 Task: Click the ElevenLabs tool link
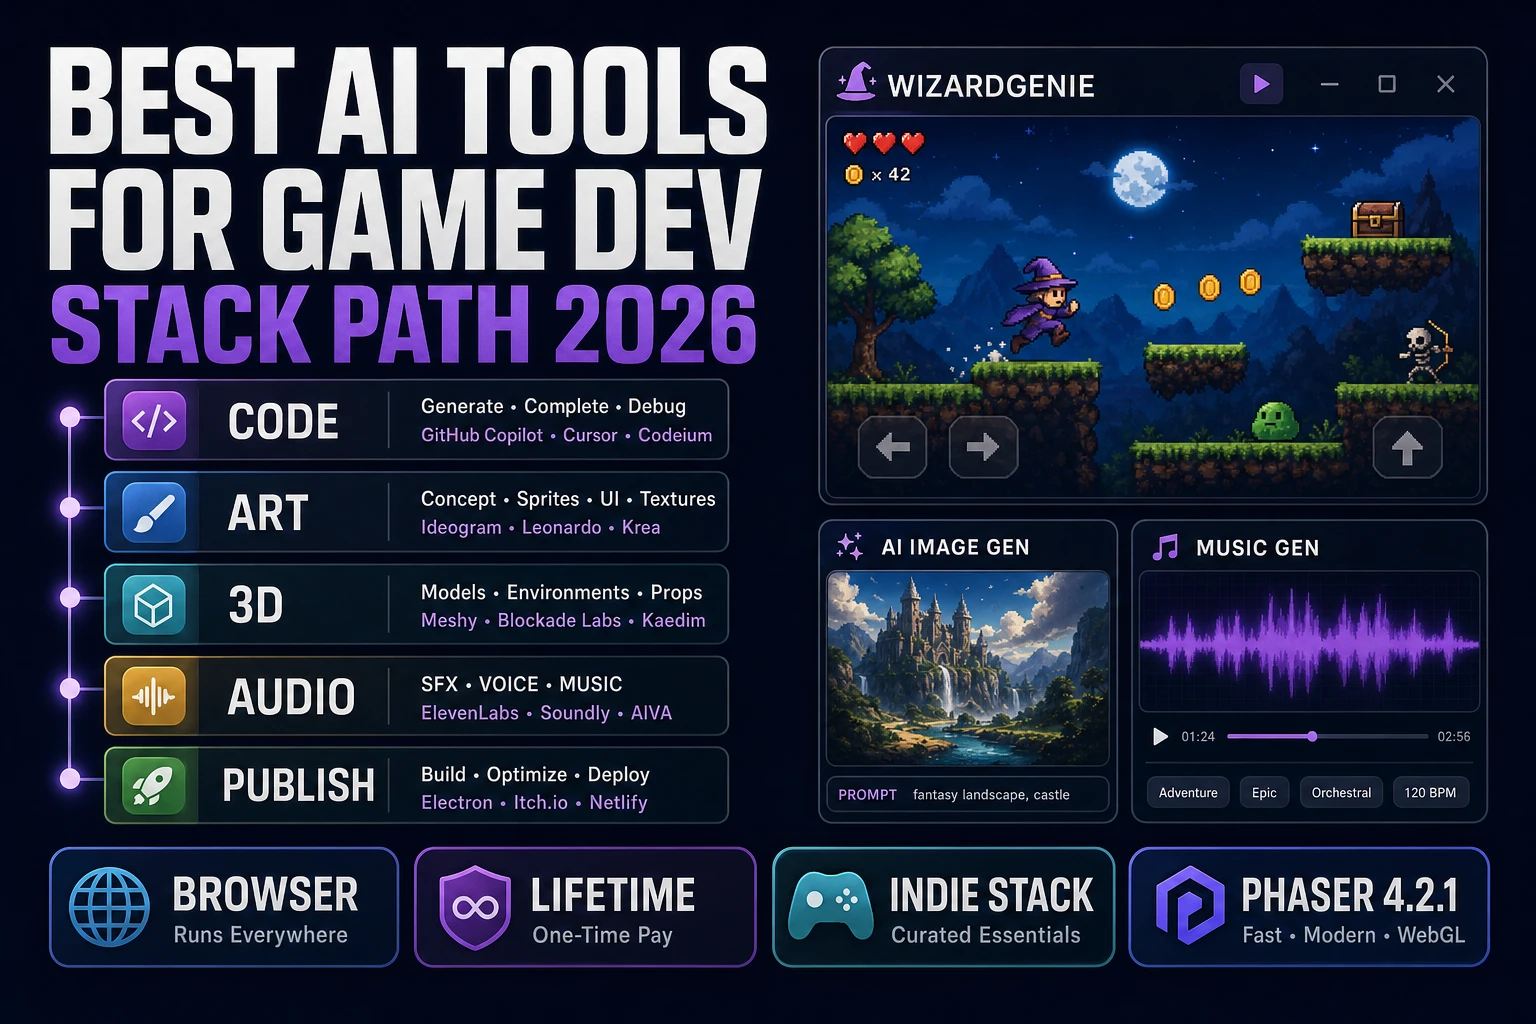[x=470, y=713]
